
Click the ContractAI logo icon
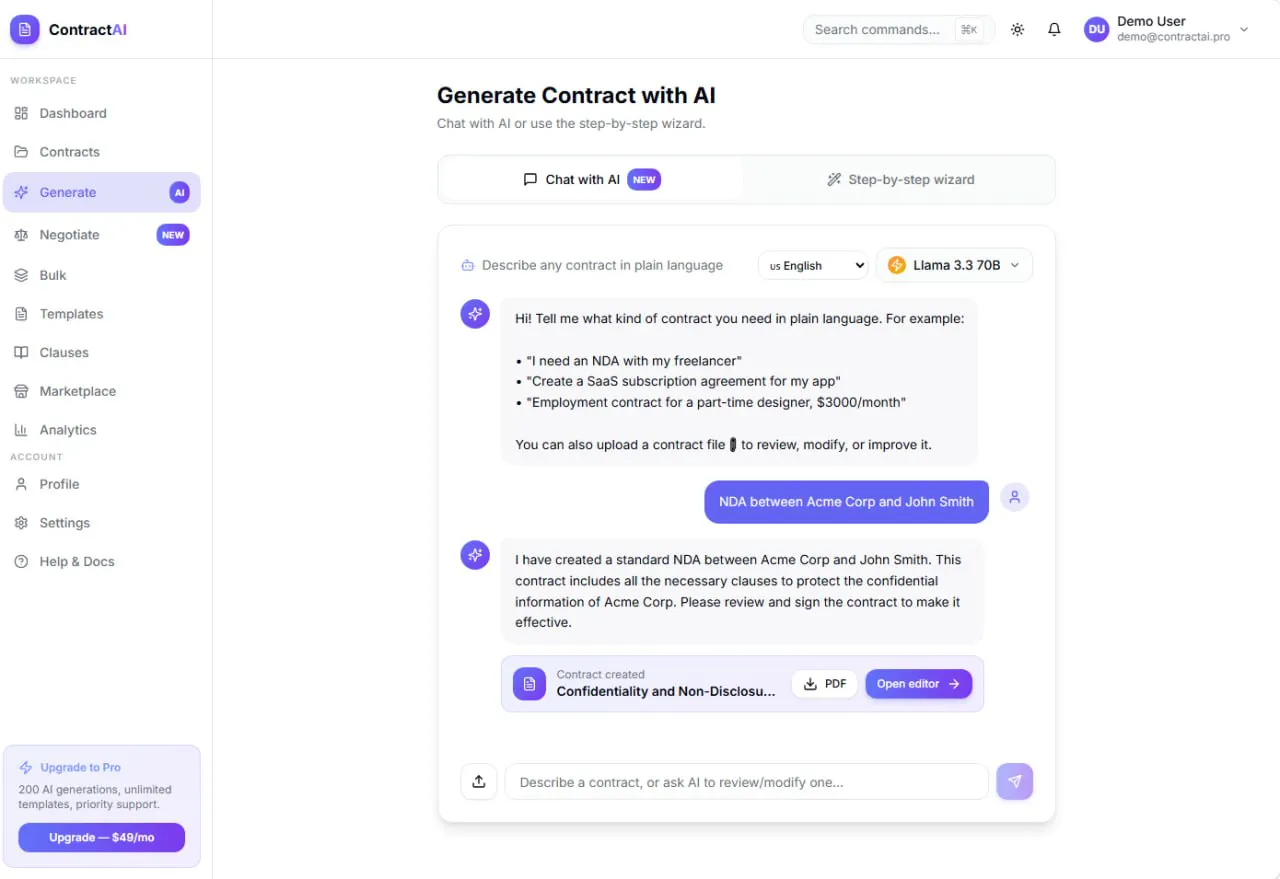25,30
